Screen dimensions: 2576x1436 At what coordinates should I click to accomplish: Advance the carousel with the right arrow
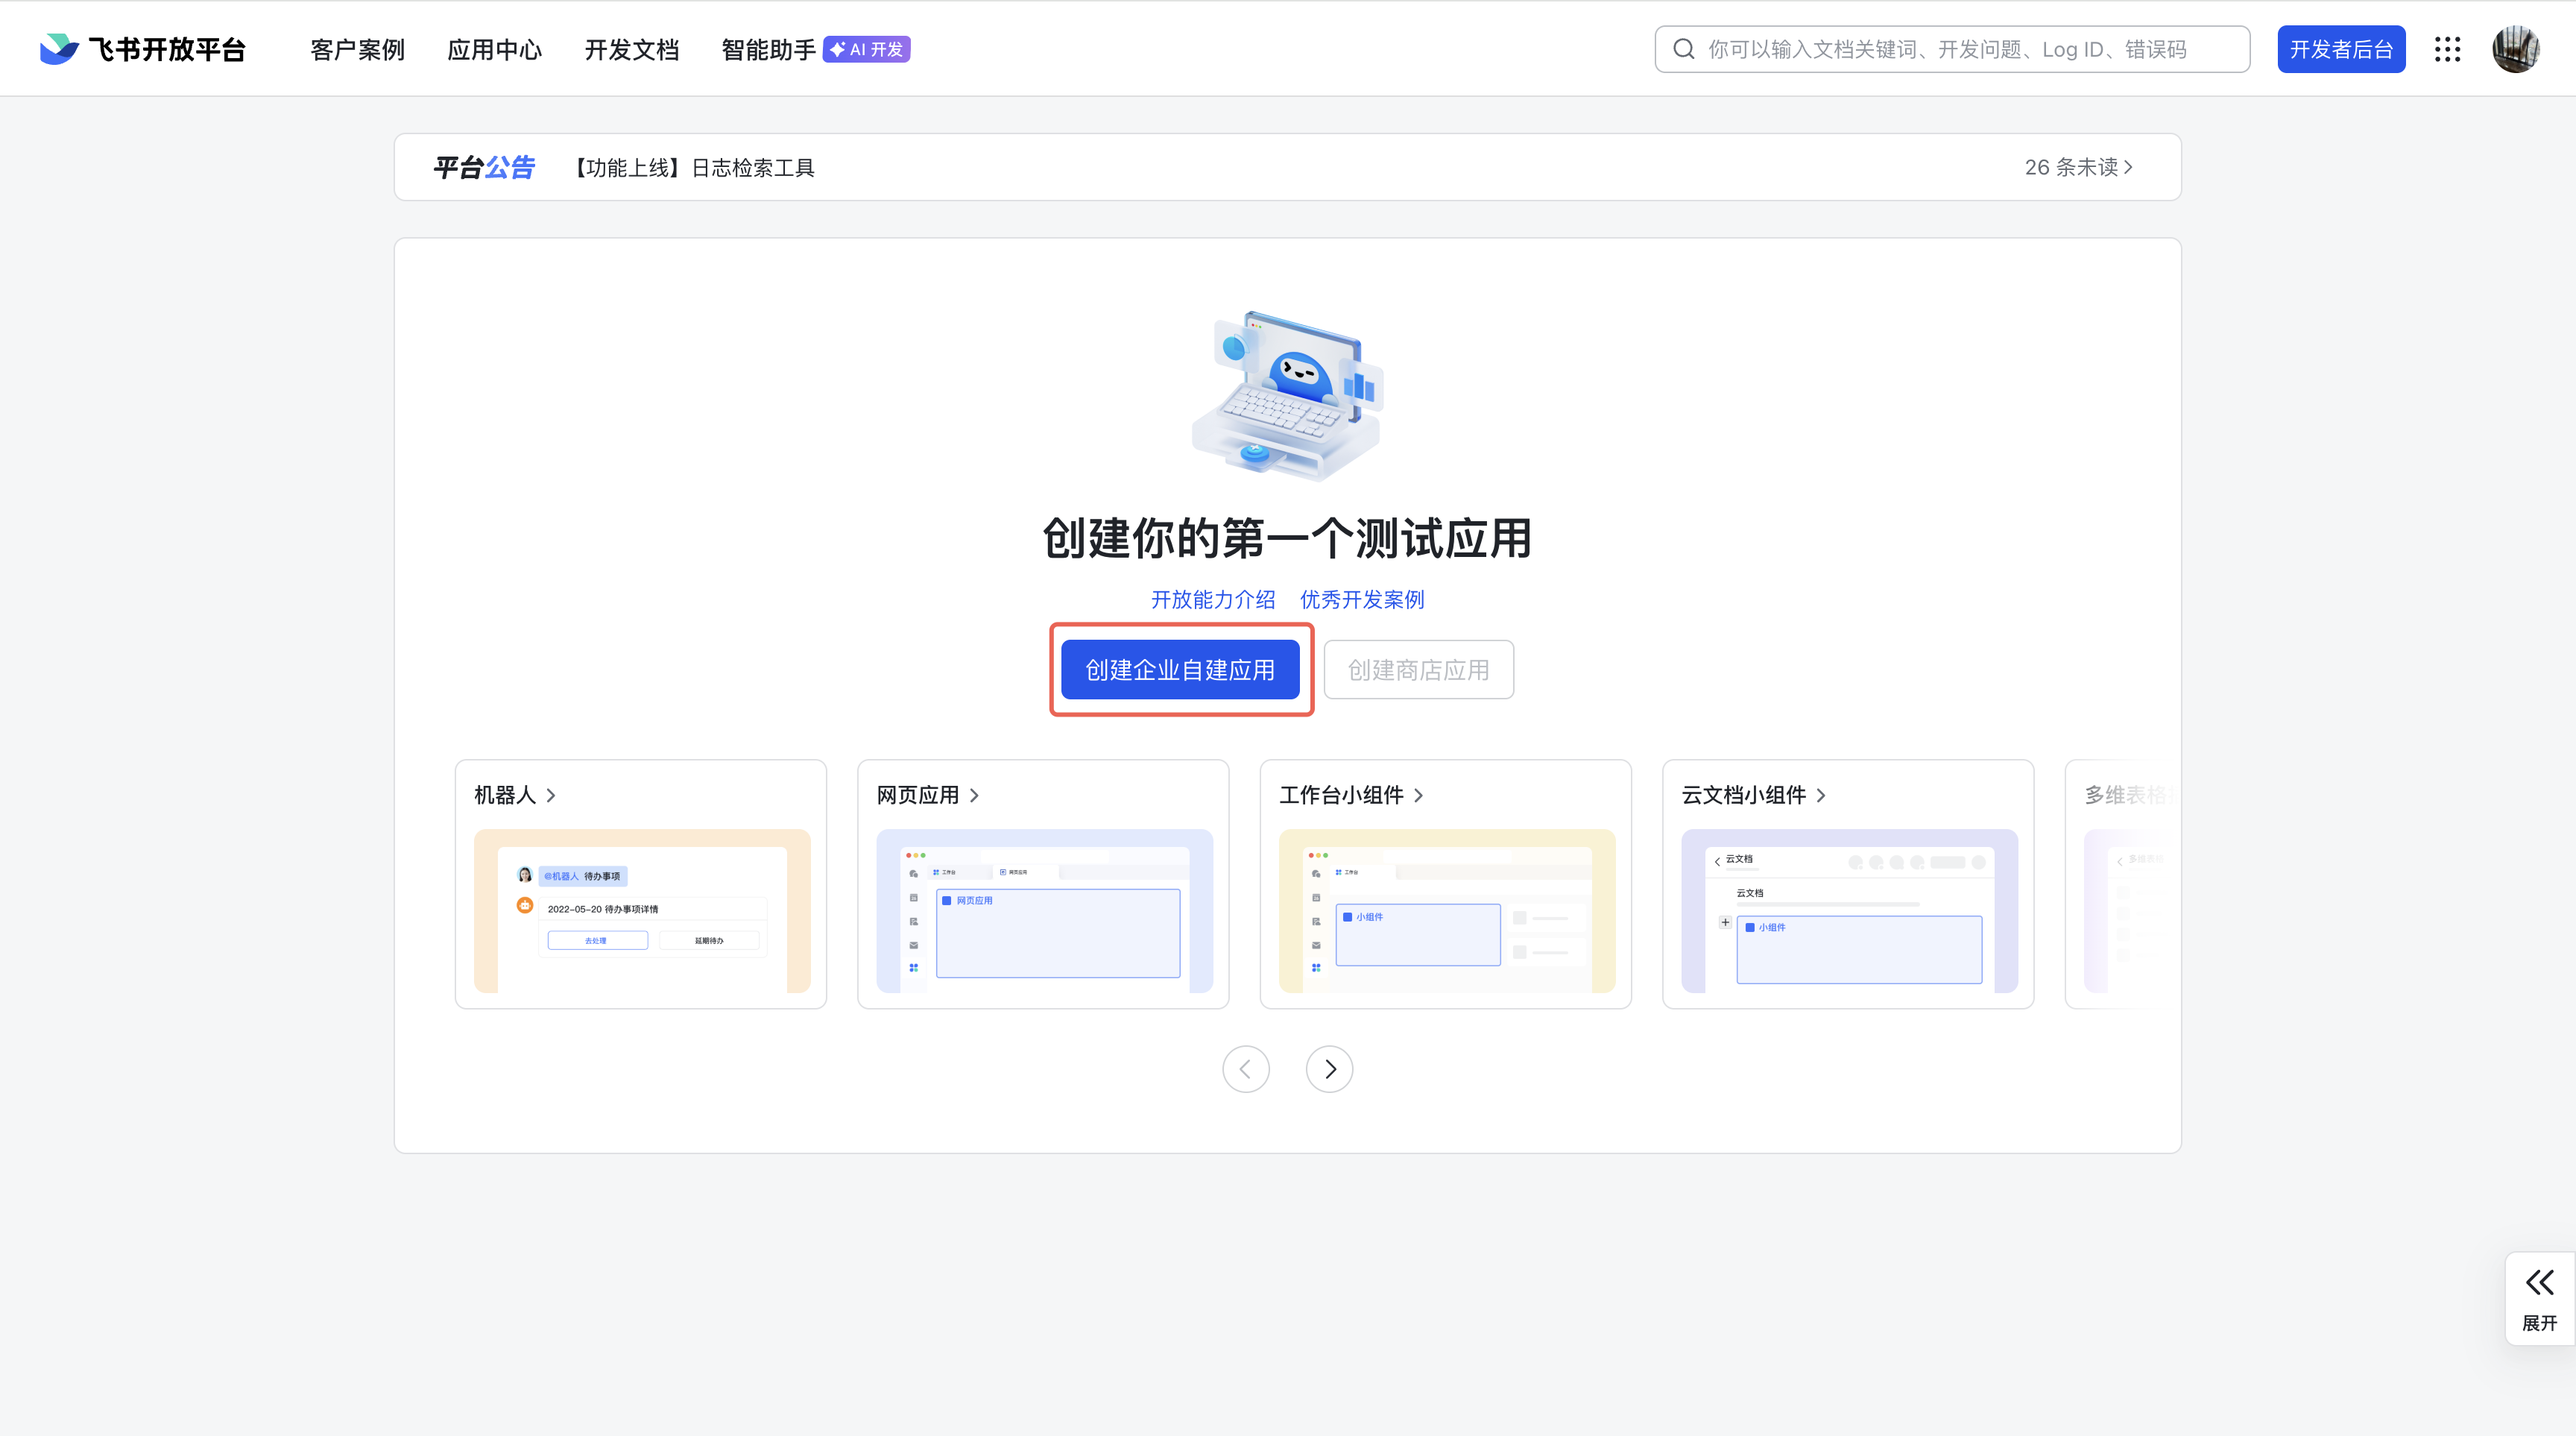pos(1329,1069)
